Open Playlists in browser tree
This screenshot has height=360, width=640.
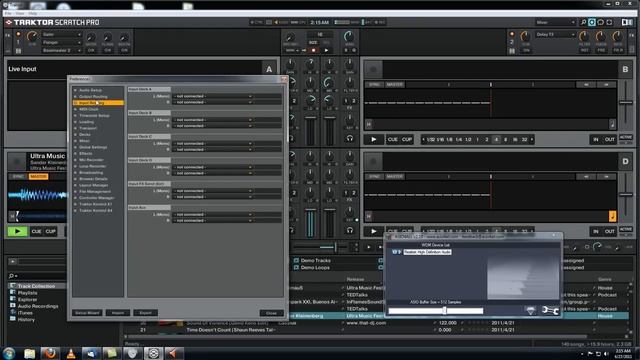(x=27, y=293)
